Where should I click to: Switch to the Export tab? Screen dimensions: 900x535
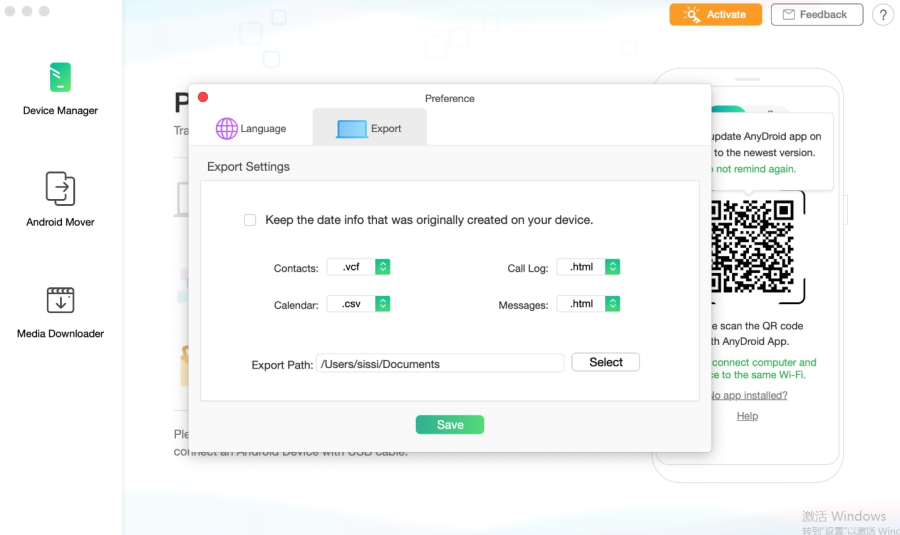click(x=370, y=127)
